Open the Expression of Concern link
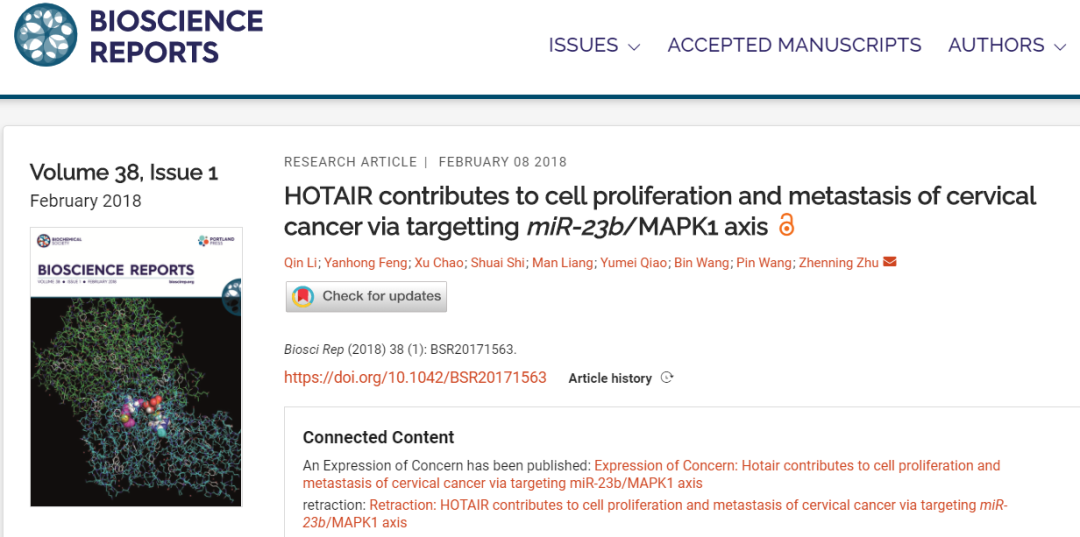1080x537 pixels. point(652,474)
